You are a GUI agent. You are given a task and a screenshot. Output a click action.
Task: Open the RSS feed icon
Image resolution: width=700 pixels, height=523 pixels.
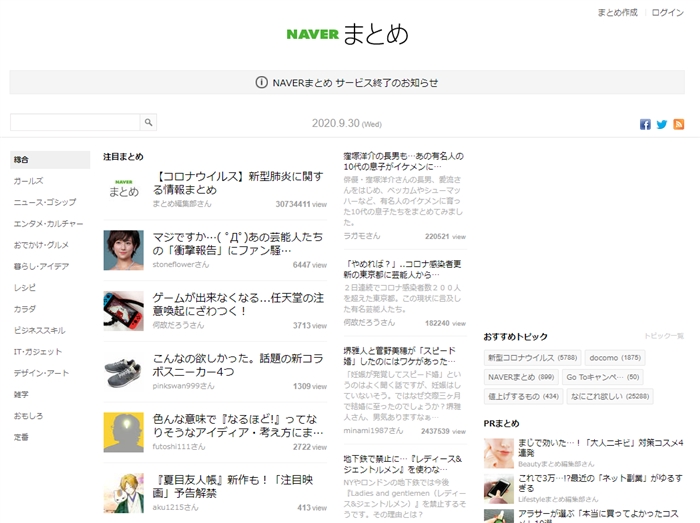click(679, 124)
